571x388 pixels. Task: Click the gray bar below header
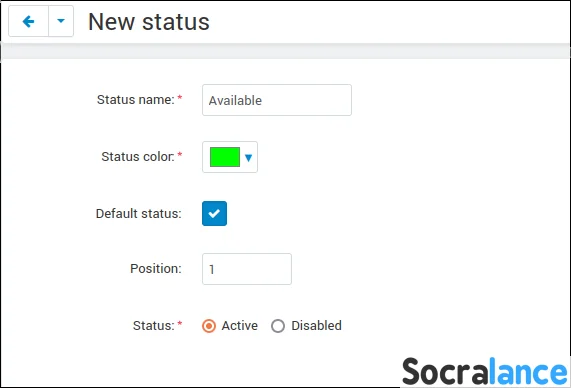coord(286,51)
